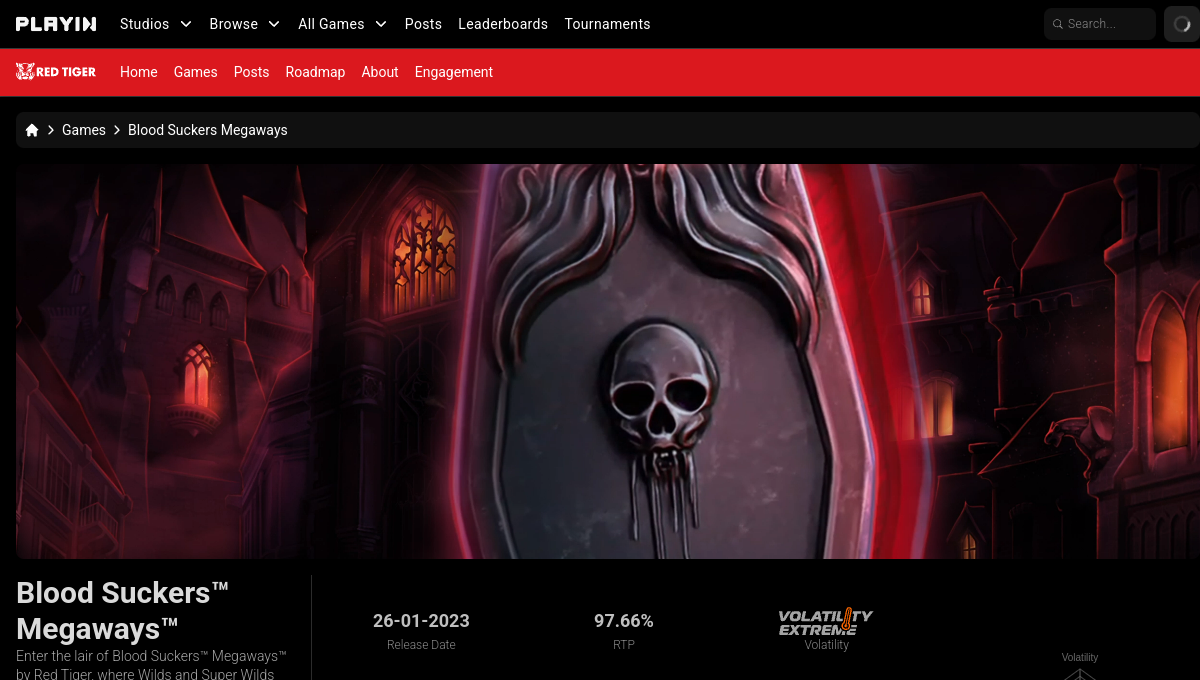Click the RTP label under 97.66%
This screenshot has height=680, width=1200.
coord(624,645)
